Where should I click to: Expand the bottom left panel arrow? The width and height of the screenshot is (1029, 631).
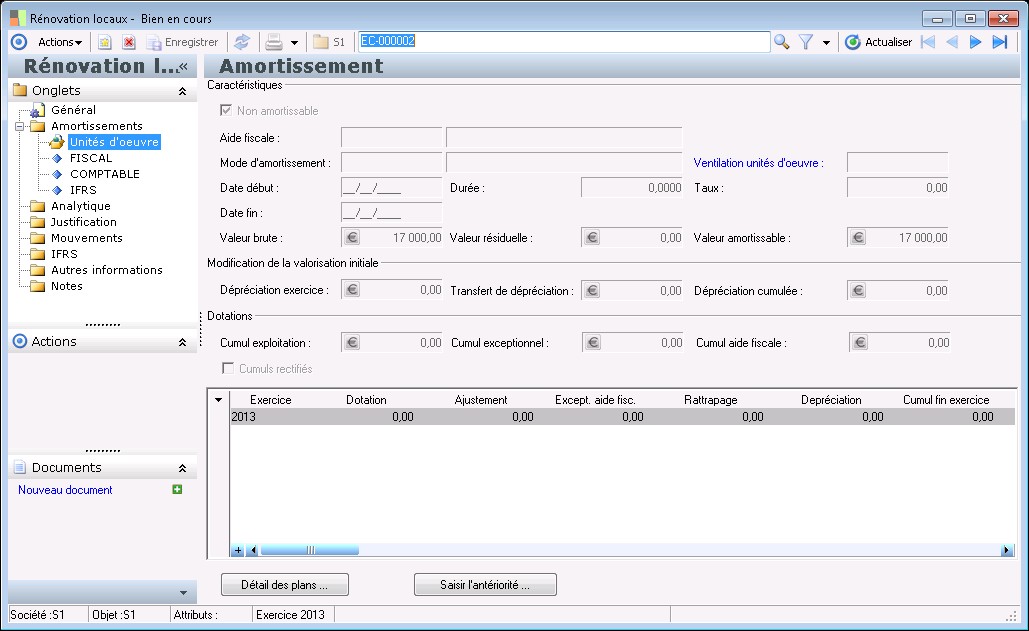tap(183, 592)
